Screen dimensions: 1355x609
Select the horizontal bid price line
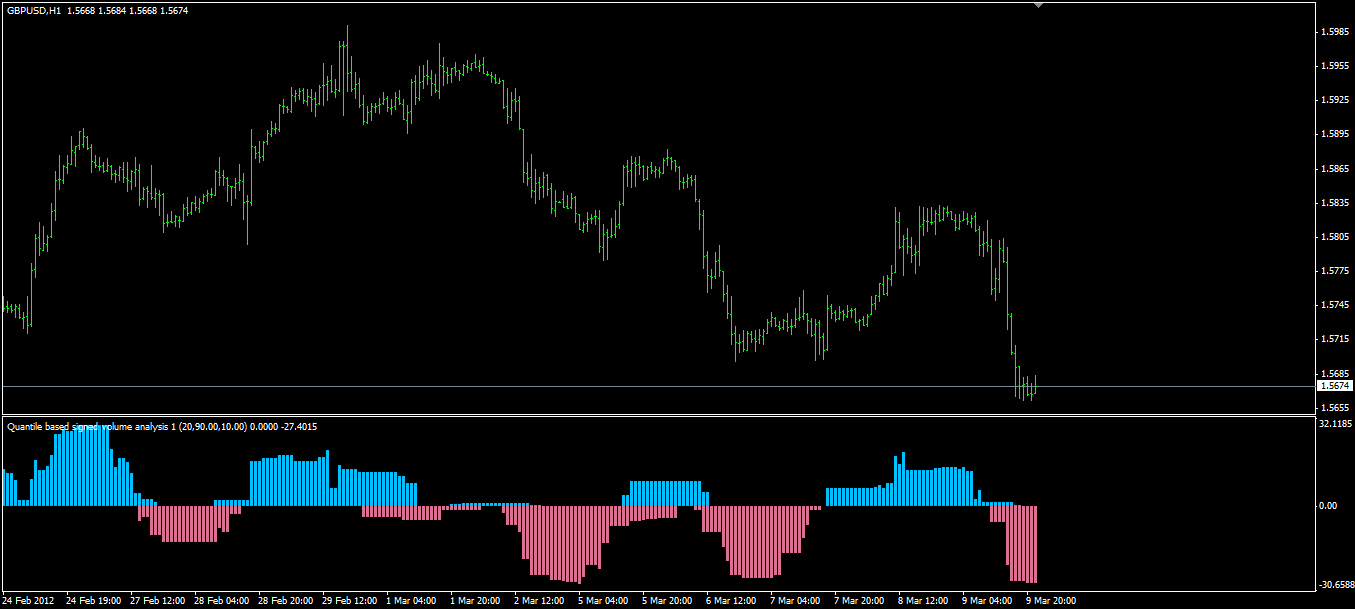point(657,386)
